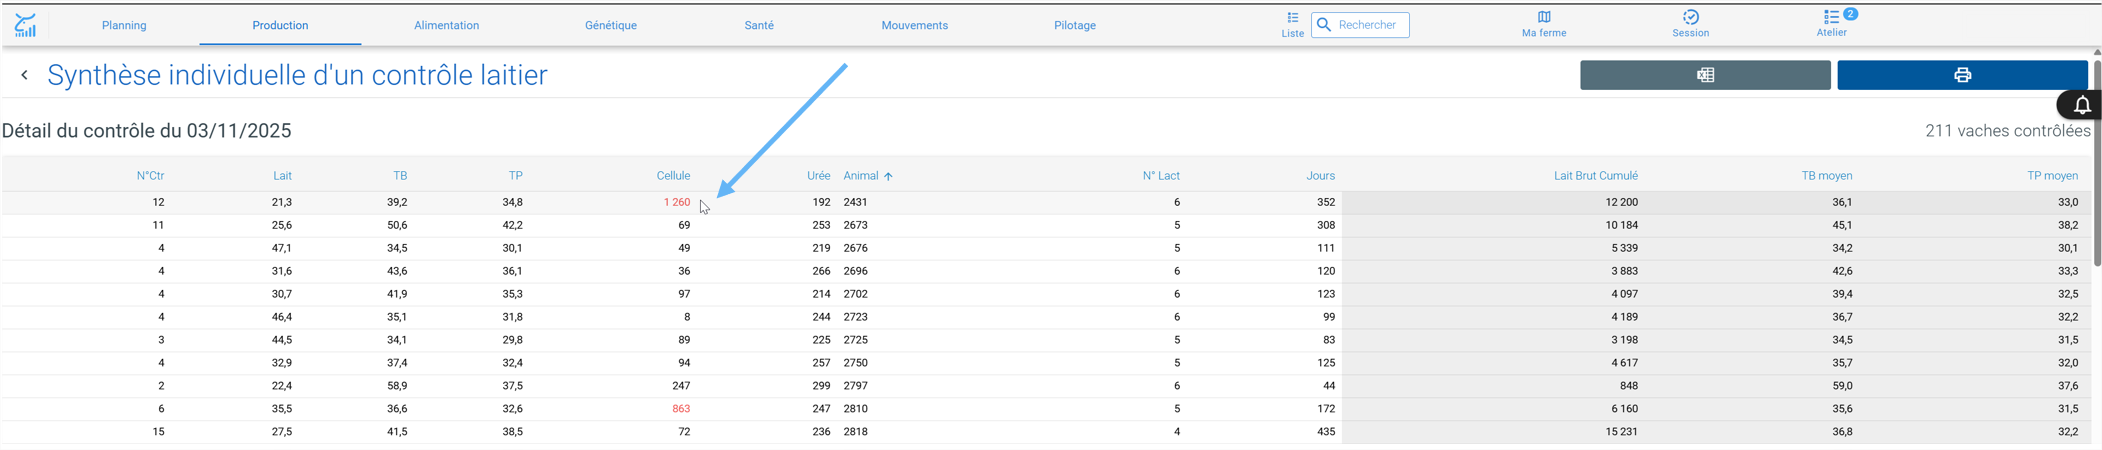Click TB value 58,9

397,386
